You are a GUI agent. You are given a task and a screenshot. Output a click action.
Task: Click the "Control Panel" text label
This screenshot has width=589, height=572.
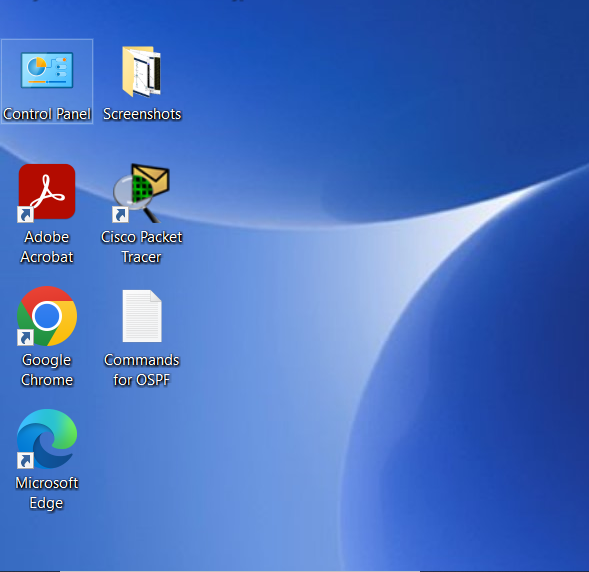click(47, 114)
